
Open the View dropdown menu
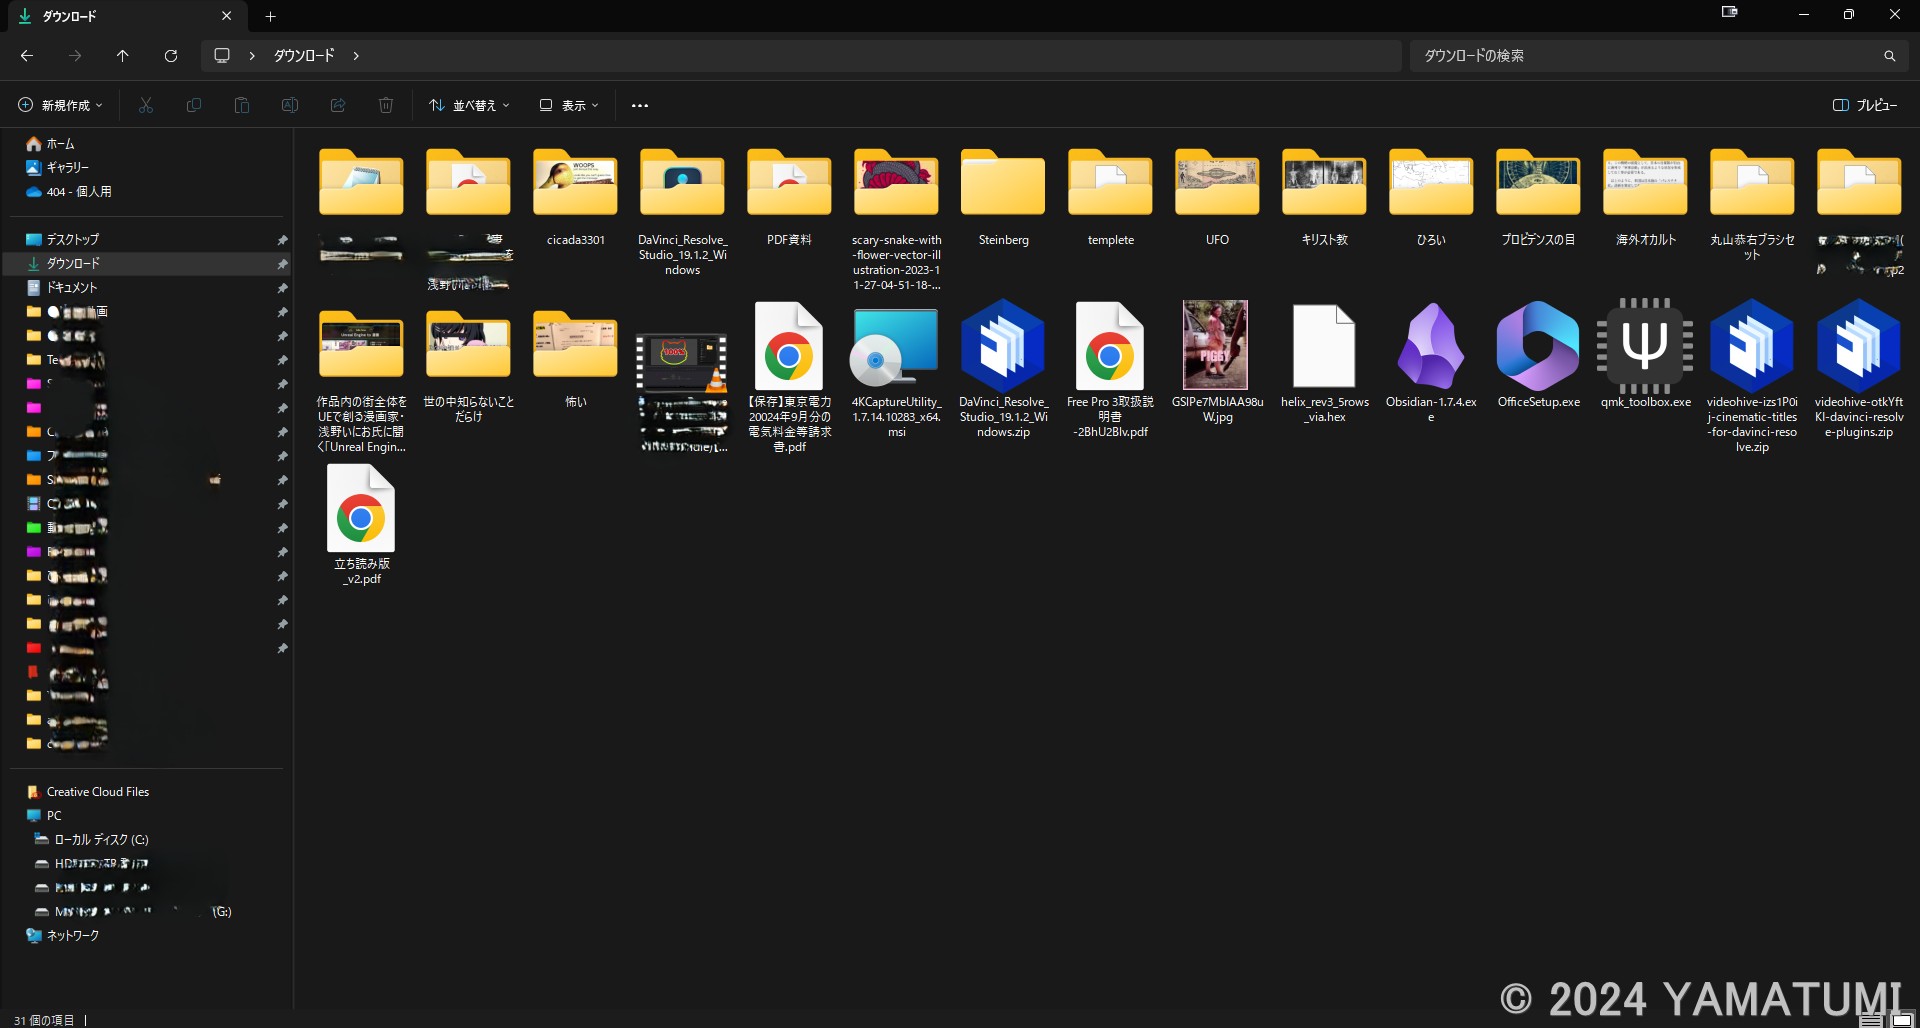569,105
